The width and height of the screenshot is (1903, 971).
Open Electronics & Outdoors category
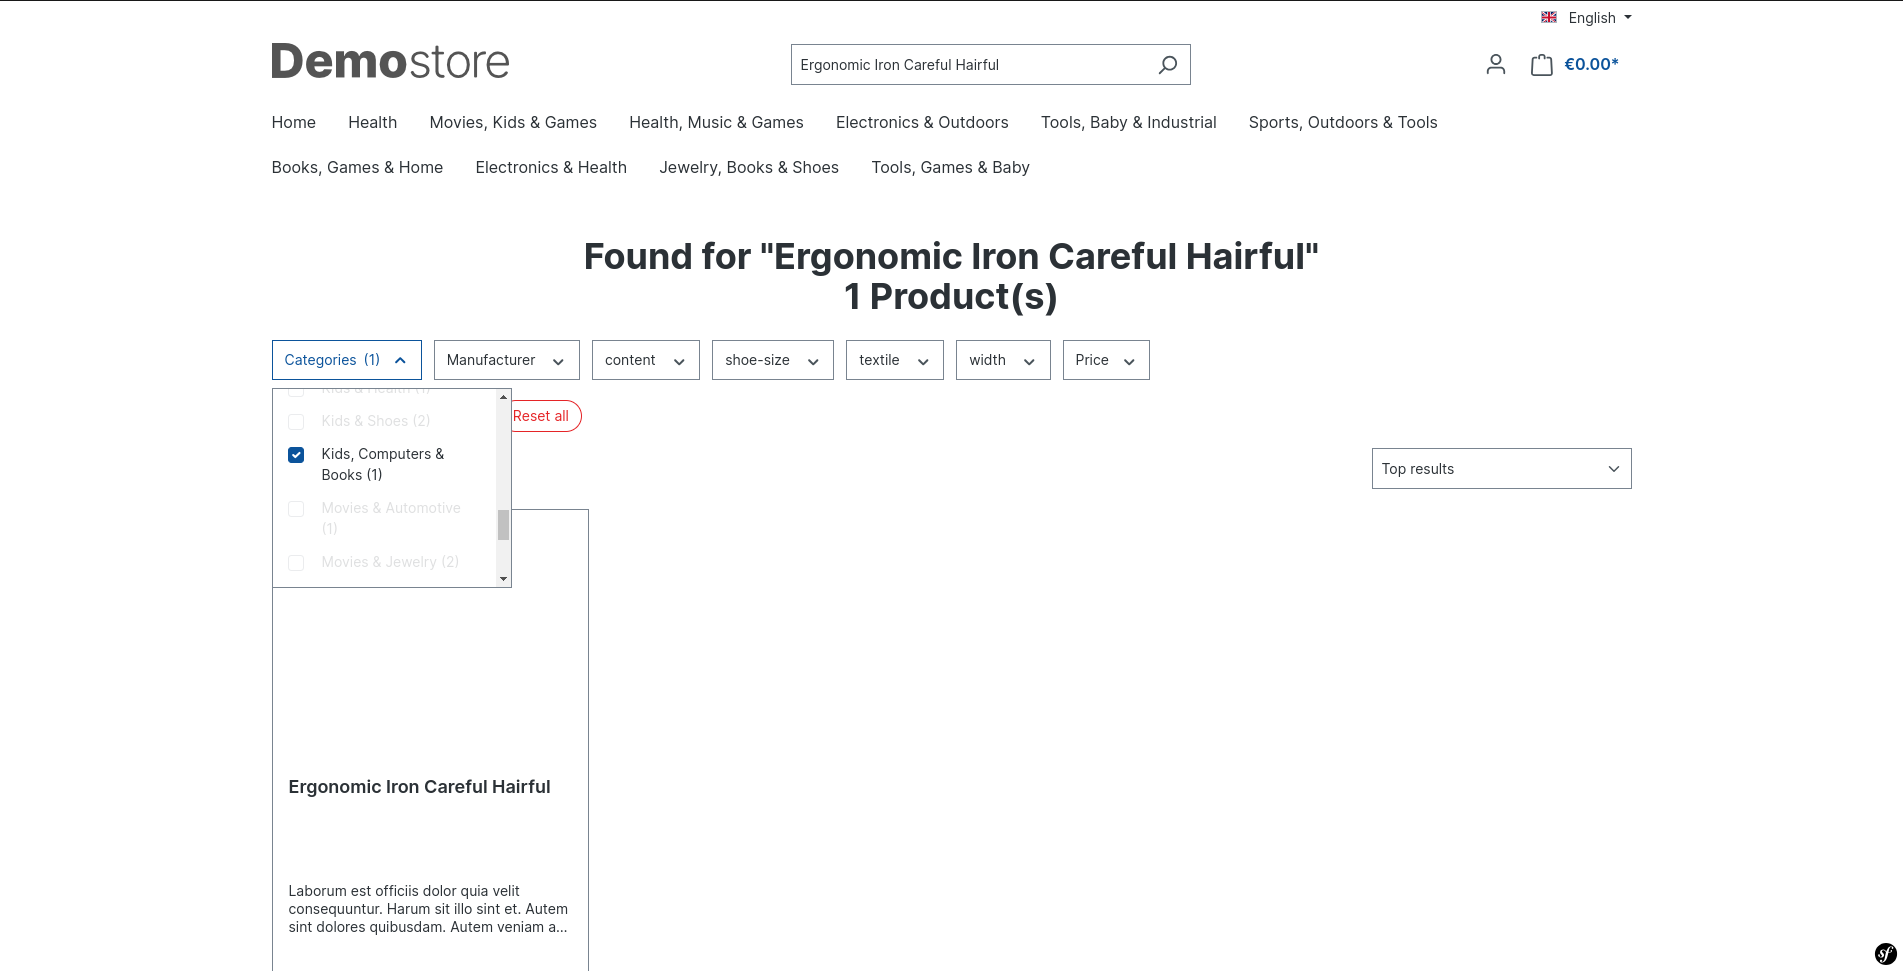tap(922, 122)
